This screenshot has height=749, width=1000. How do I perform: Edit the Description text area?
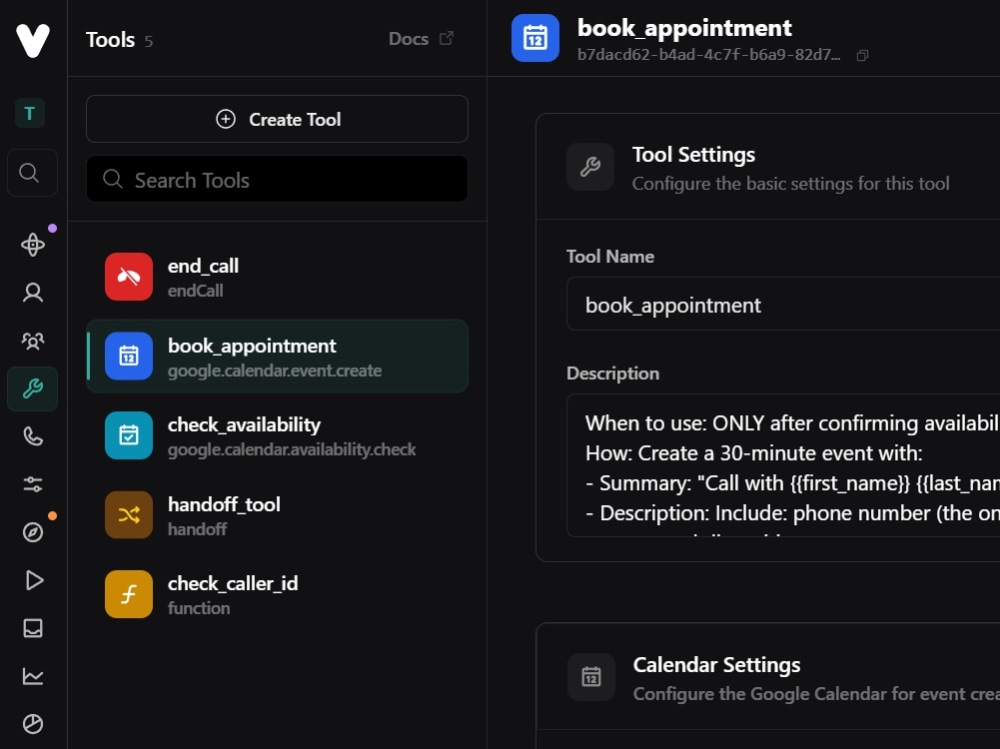[783, 466]
